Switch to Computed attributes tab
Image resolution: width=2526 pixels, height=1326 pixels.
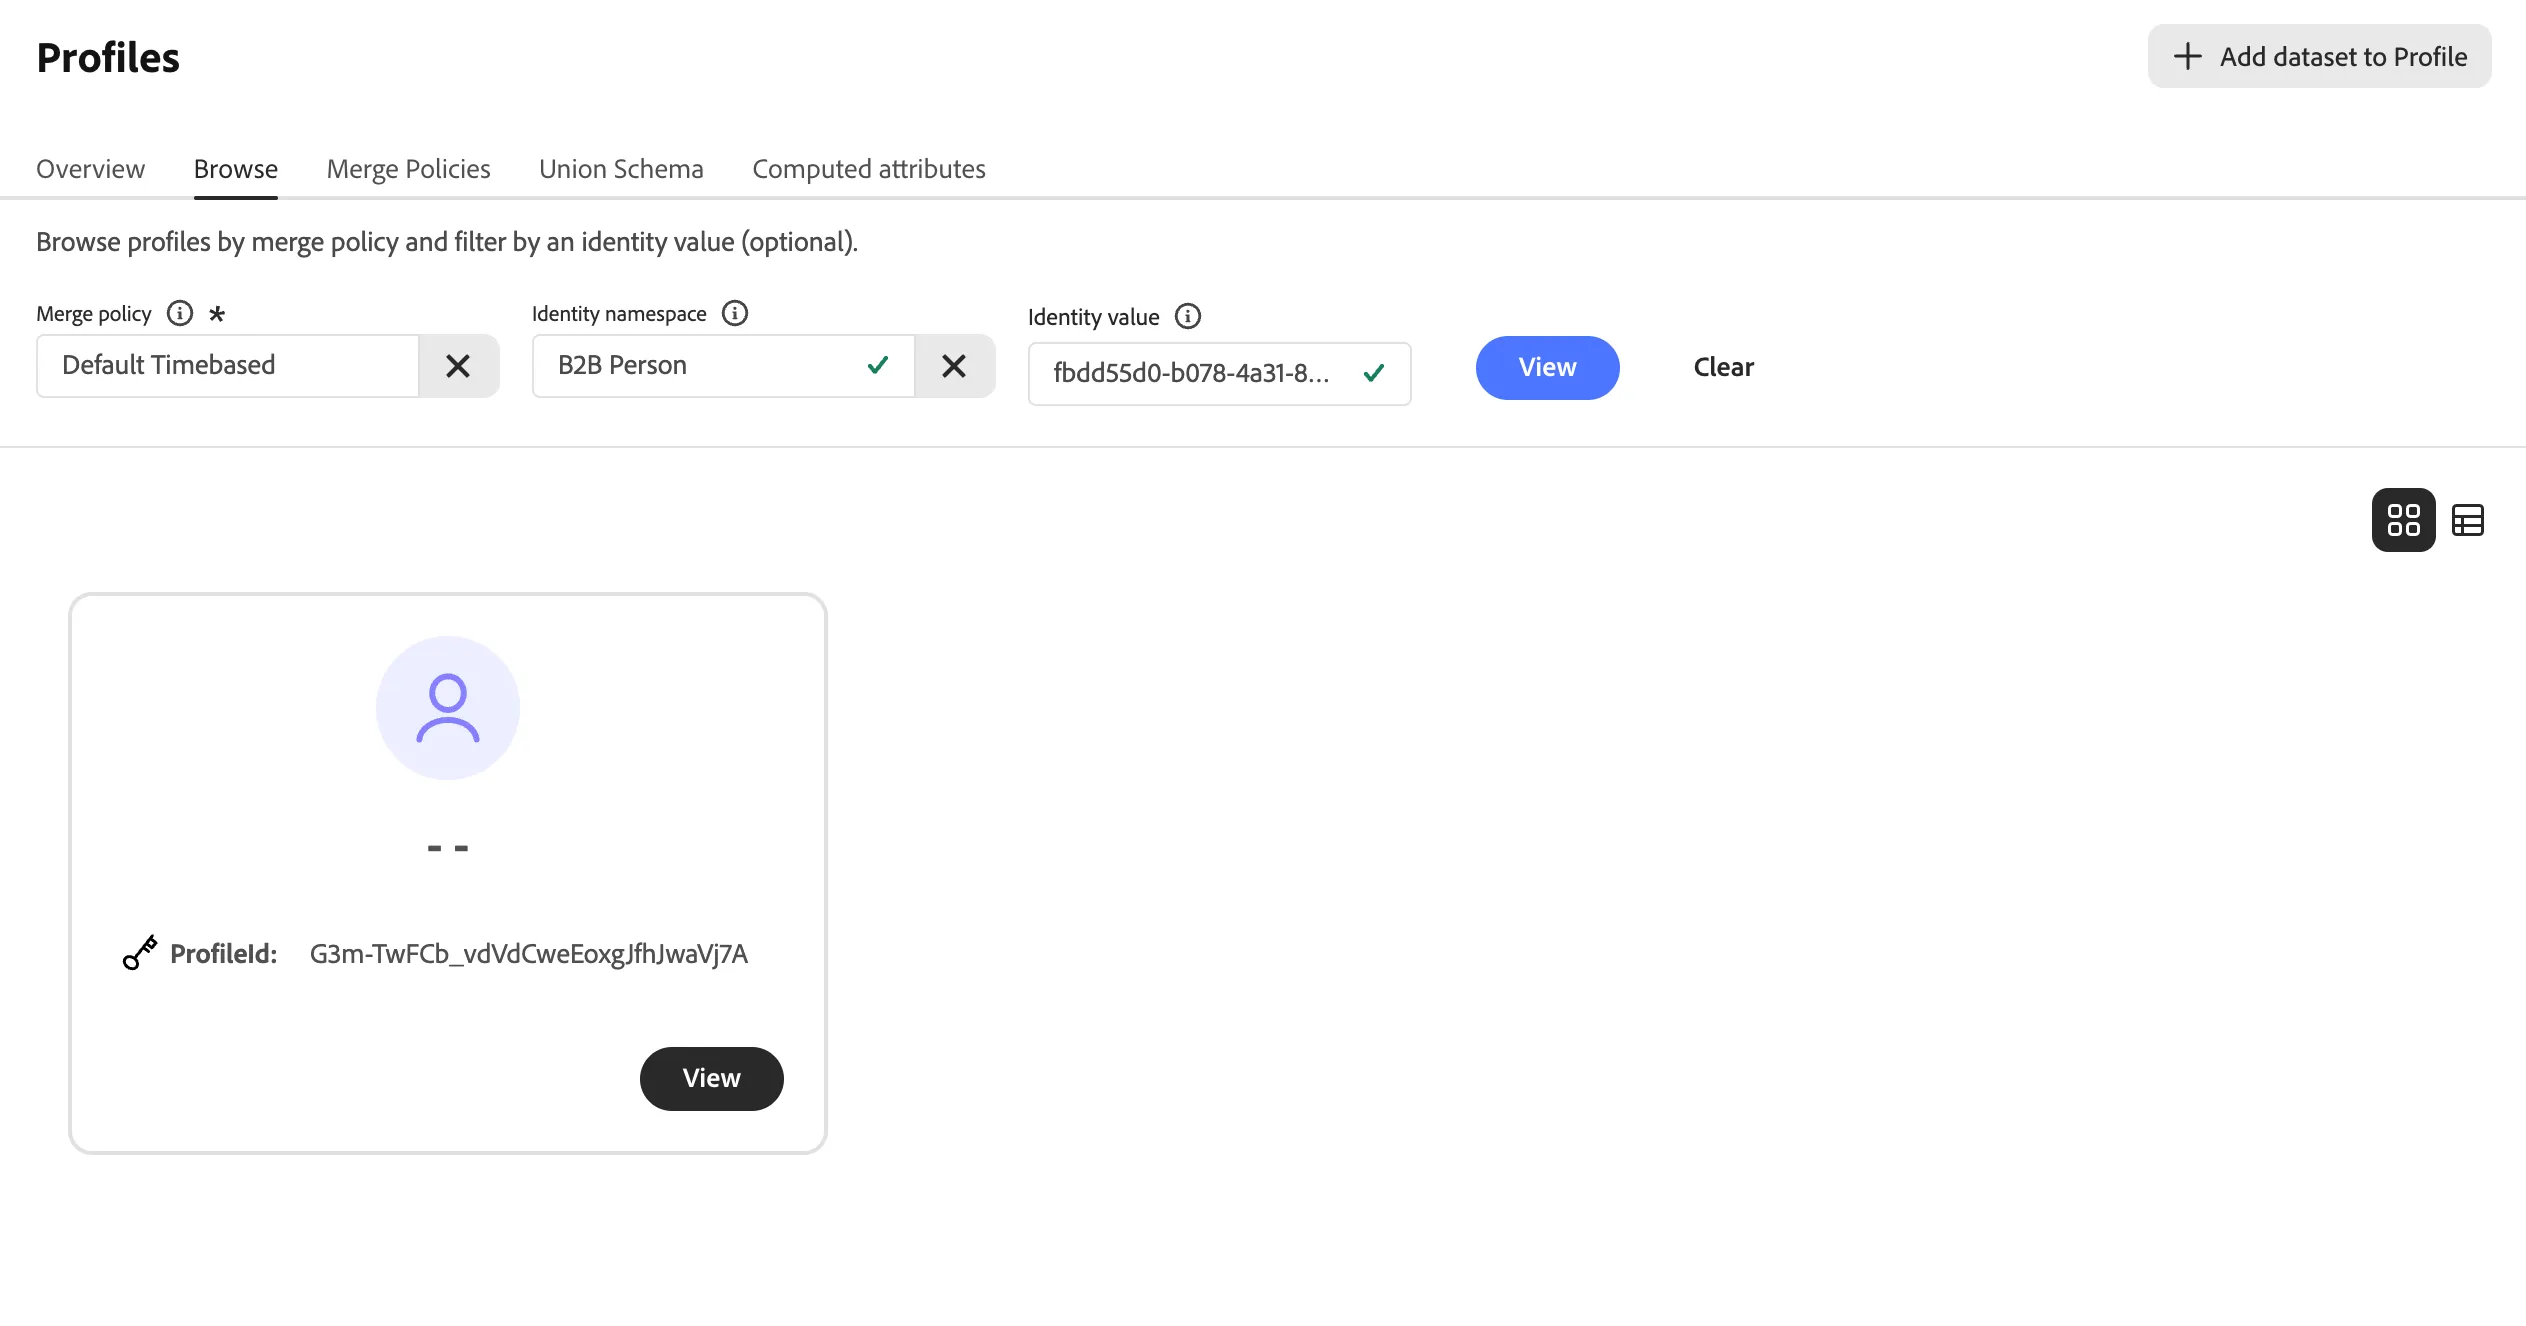coord(869,169)
